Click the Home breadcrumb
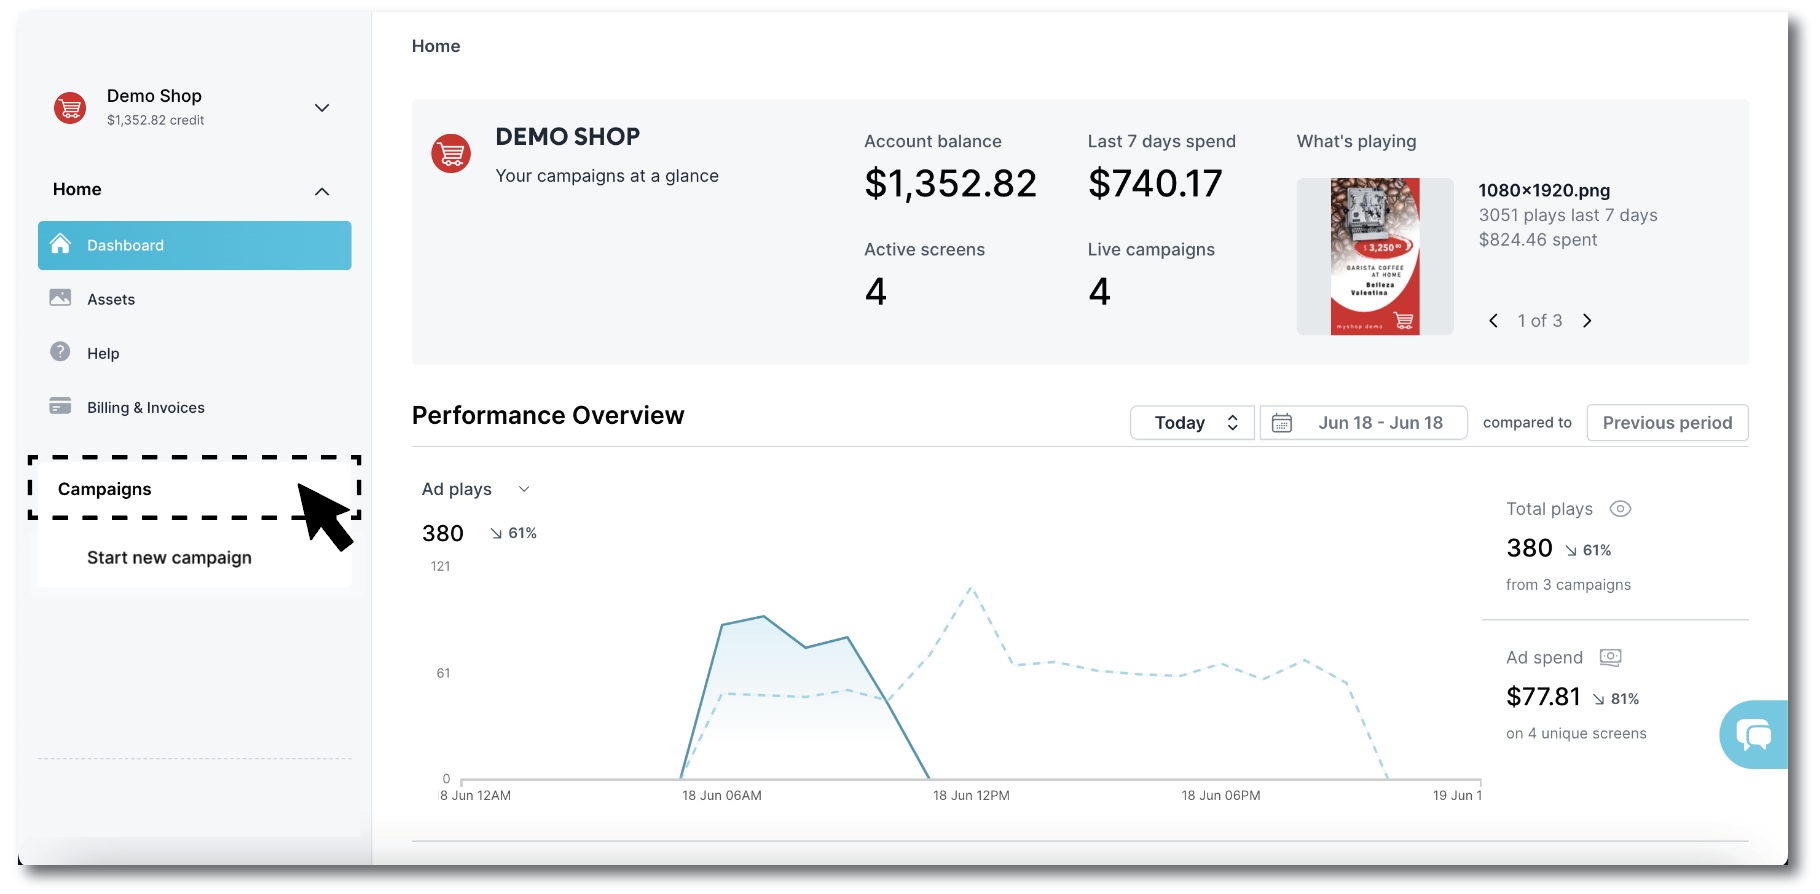Viewport: 1820px width, 894px height. coord(436,46)
